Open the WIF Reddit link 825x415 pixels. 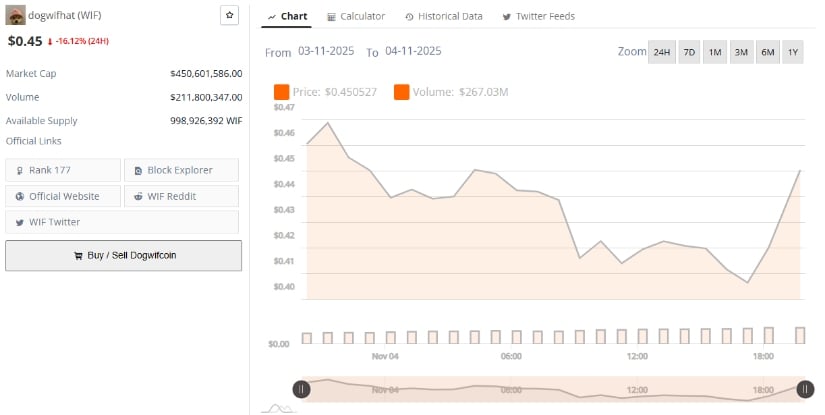[181, 196]
